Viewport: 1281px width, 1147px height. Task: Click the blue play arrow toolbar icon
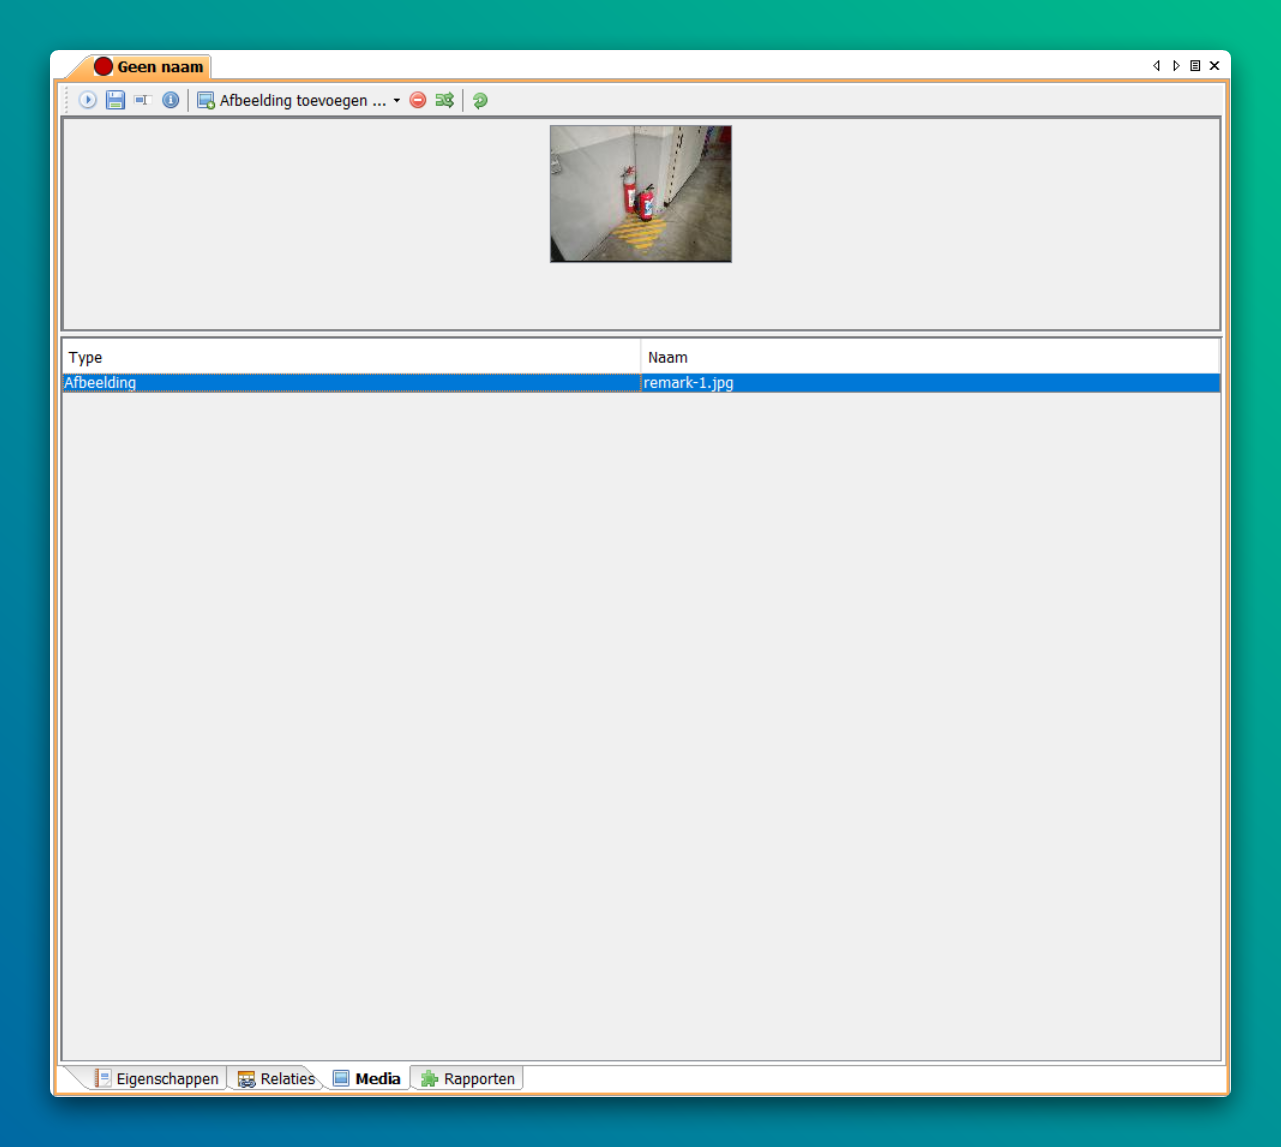(x=88, y=100)
